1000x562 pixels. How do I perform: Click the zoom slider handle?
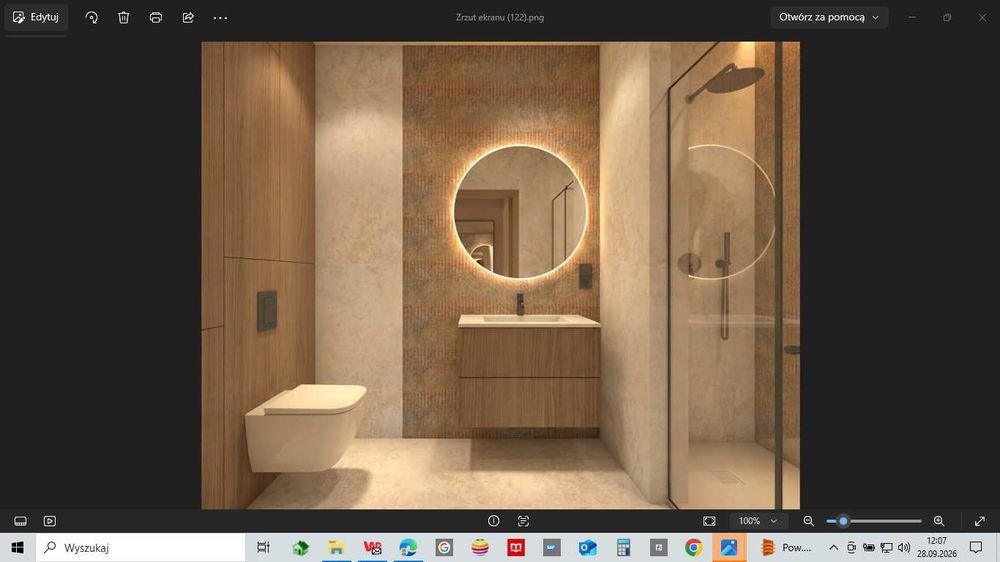pyautogui.click(x=843, y=521)
